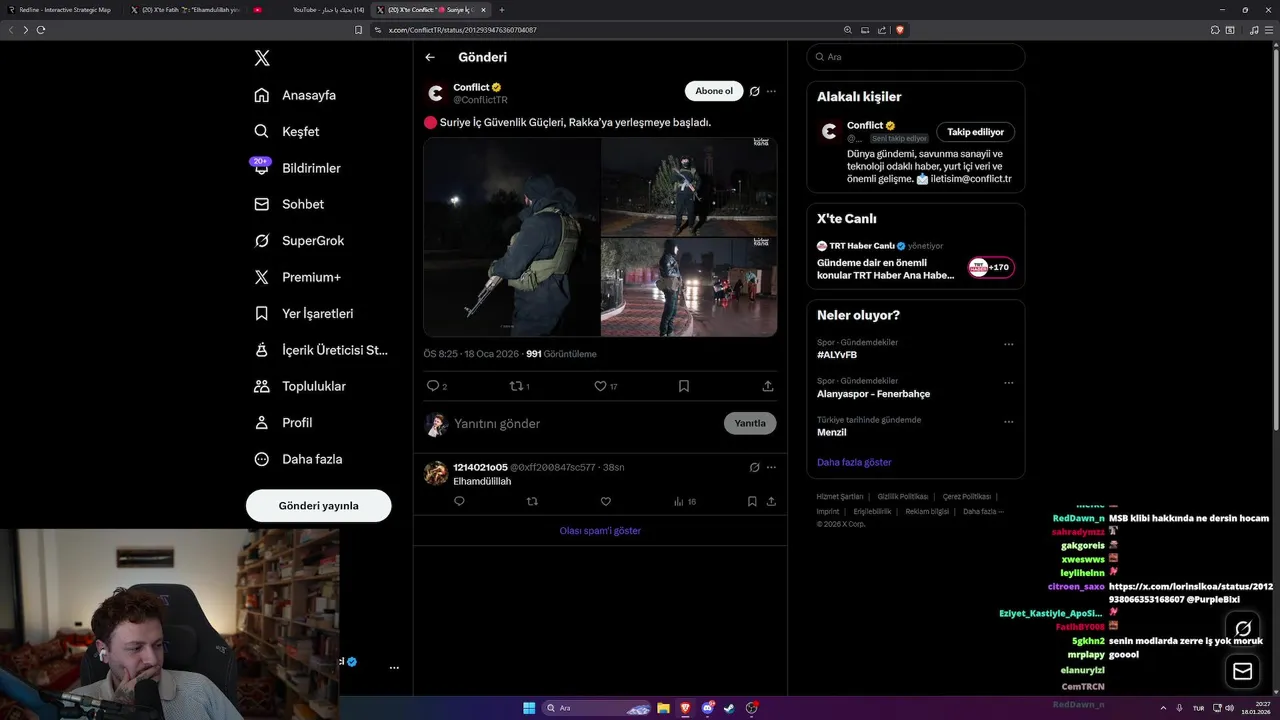Bookmark the Conflict post
This screenshot has width=1280, height=720.
(x=684, y=386)
